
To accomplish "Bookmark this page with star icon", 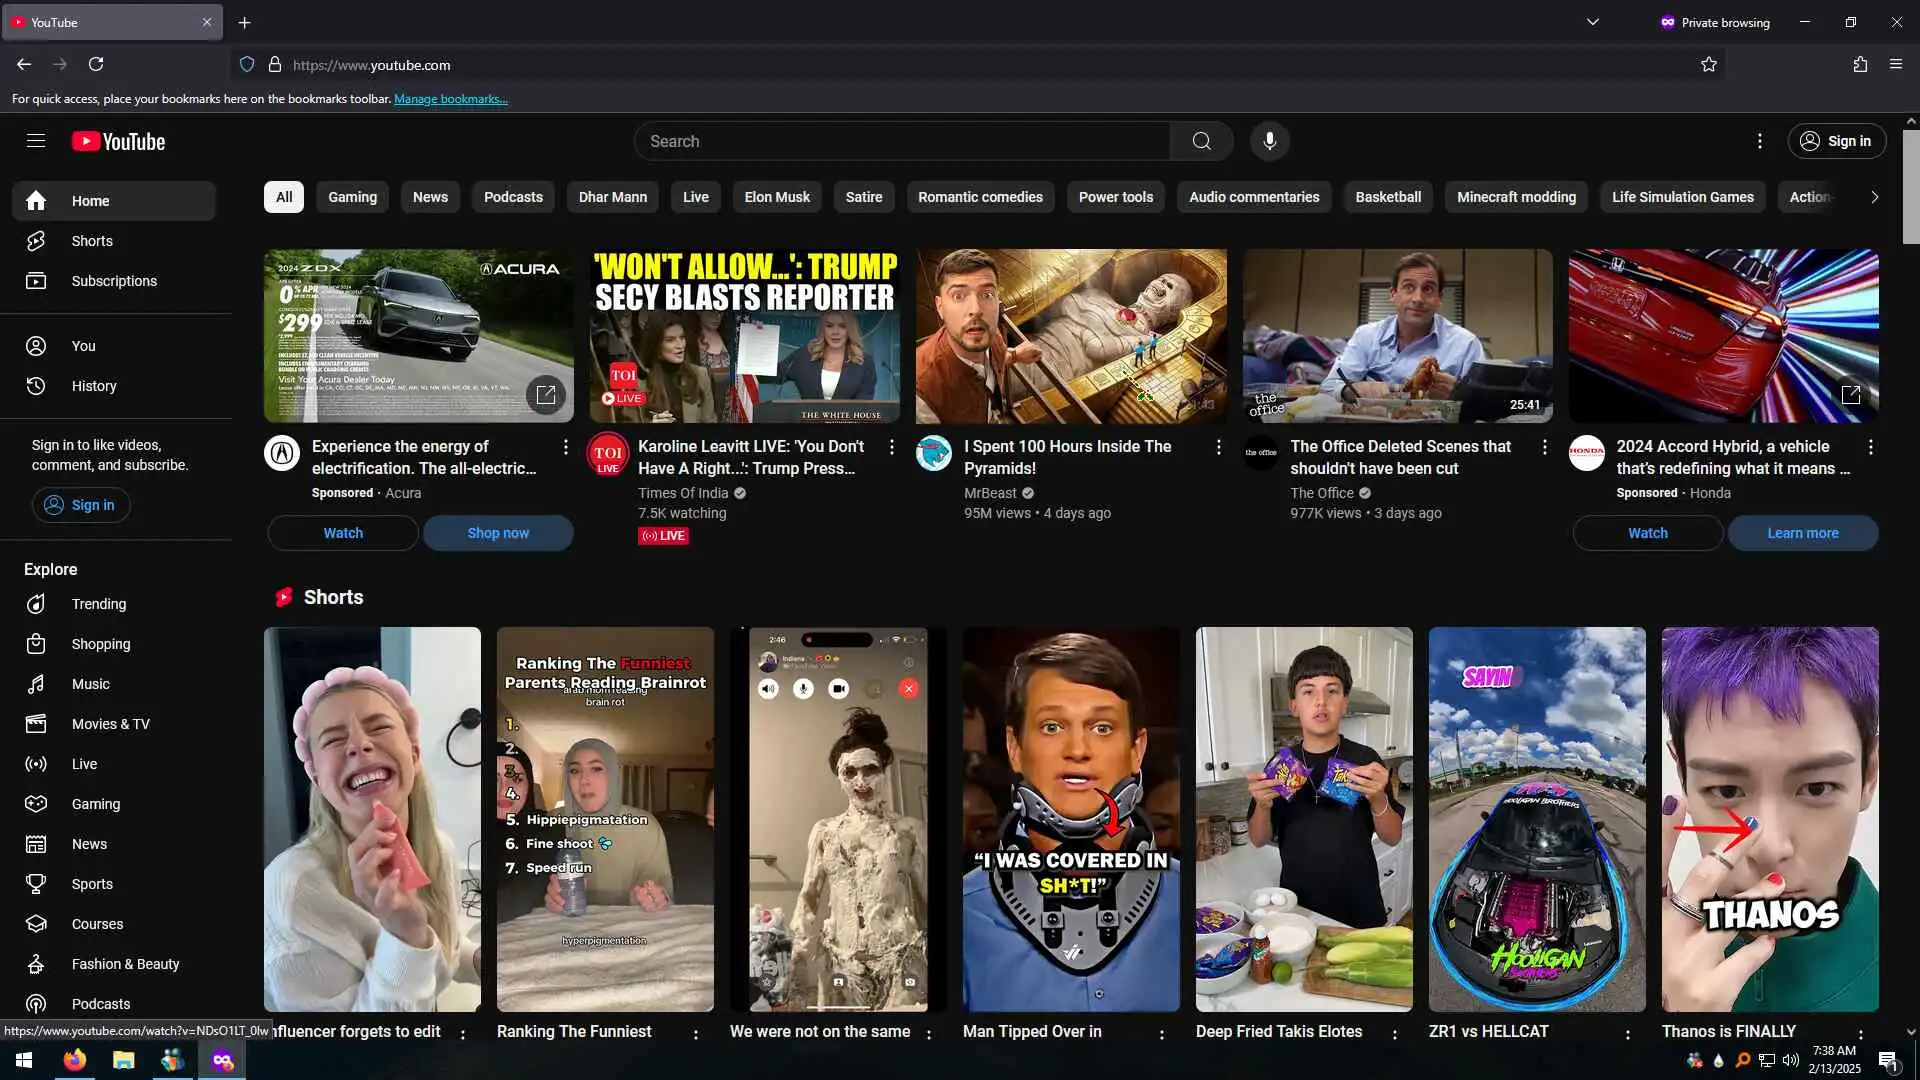I will (x=1708, y=65).
